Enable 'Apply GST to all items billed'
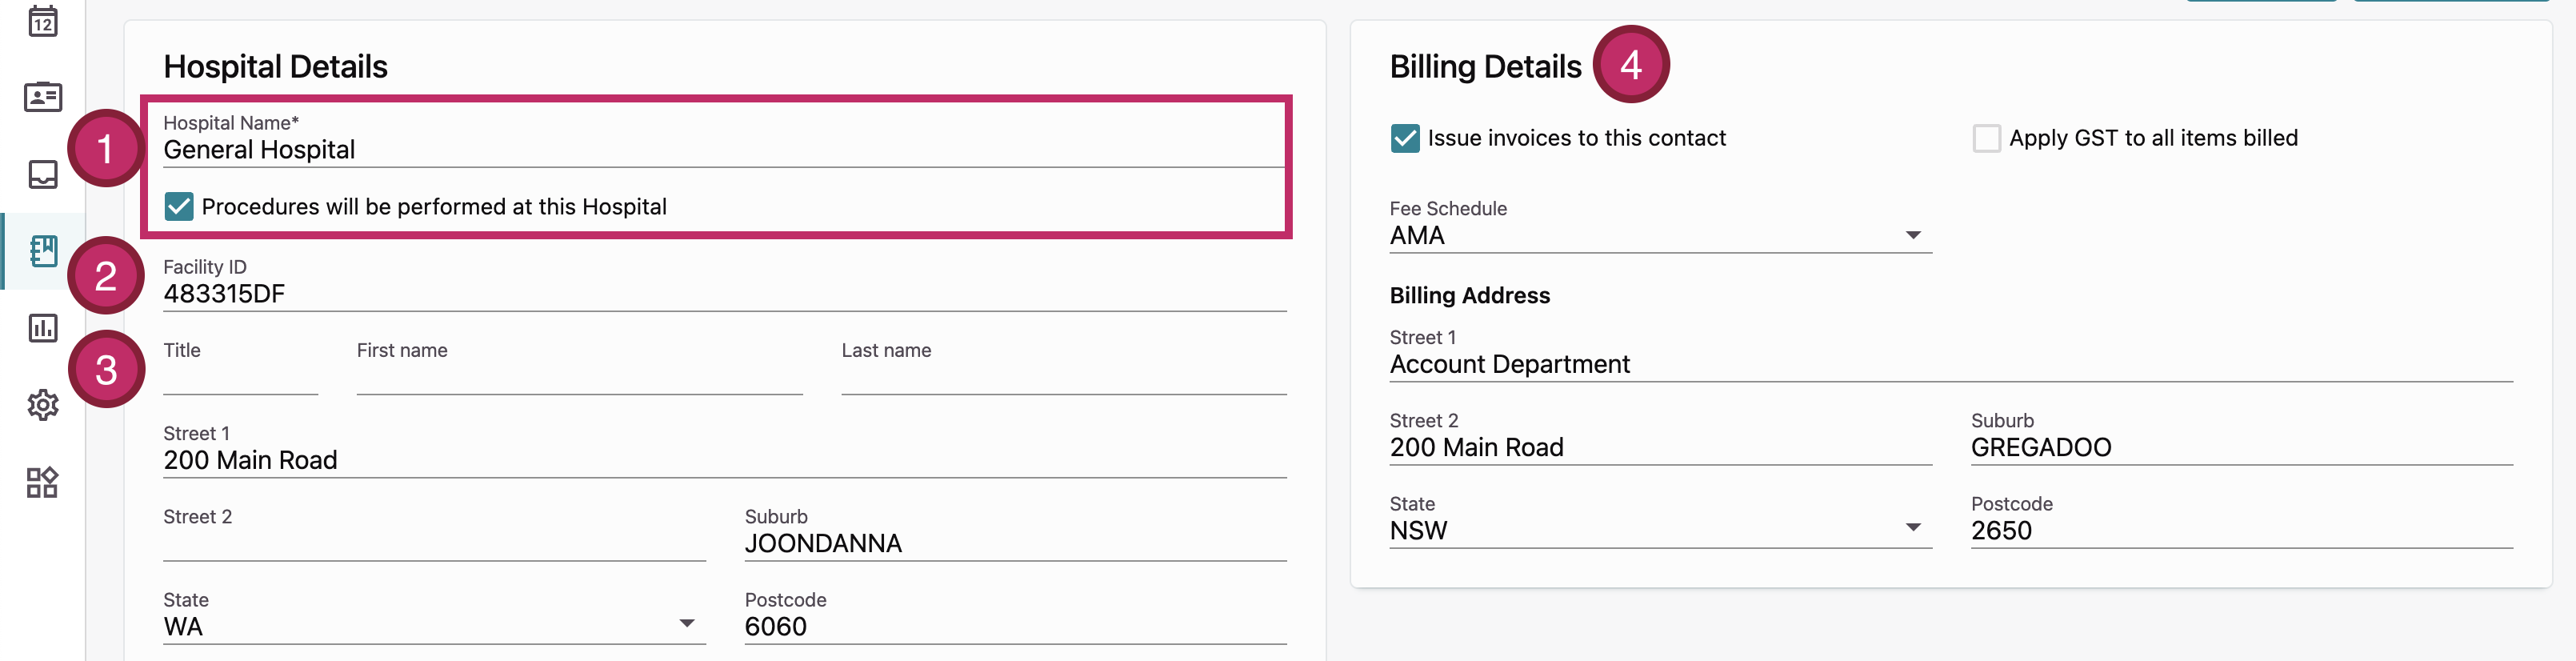 click(1986, 138)
